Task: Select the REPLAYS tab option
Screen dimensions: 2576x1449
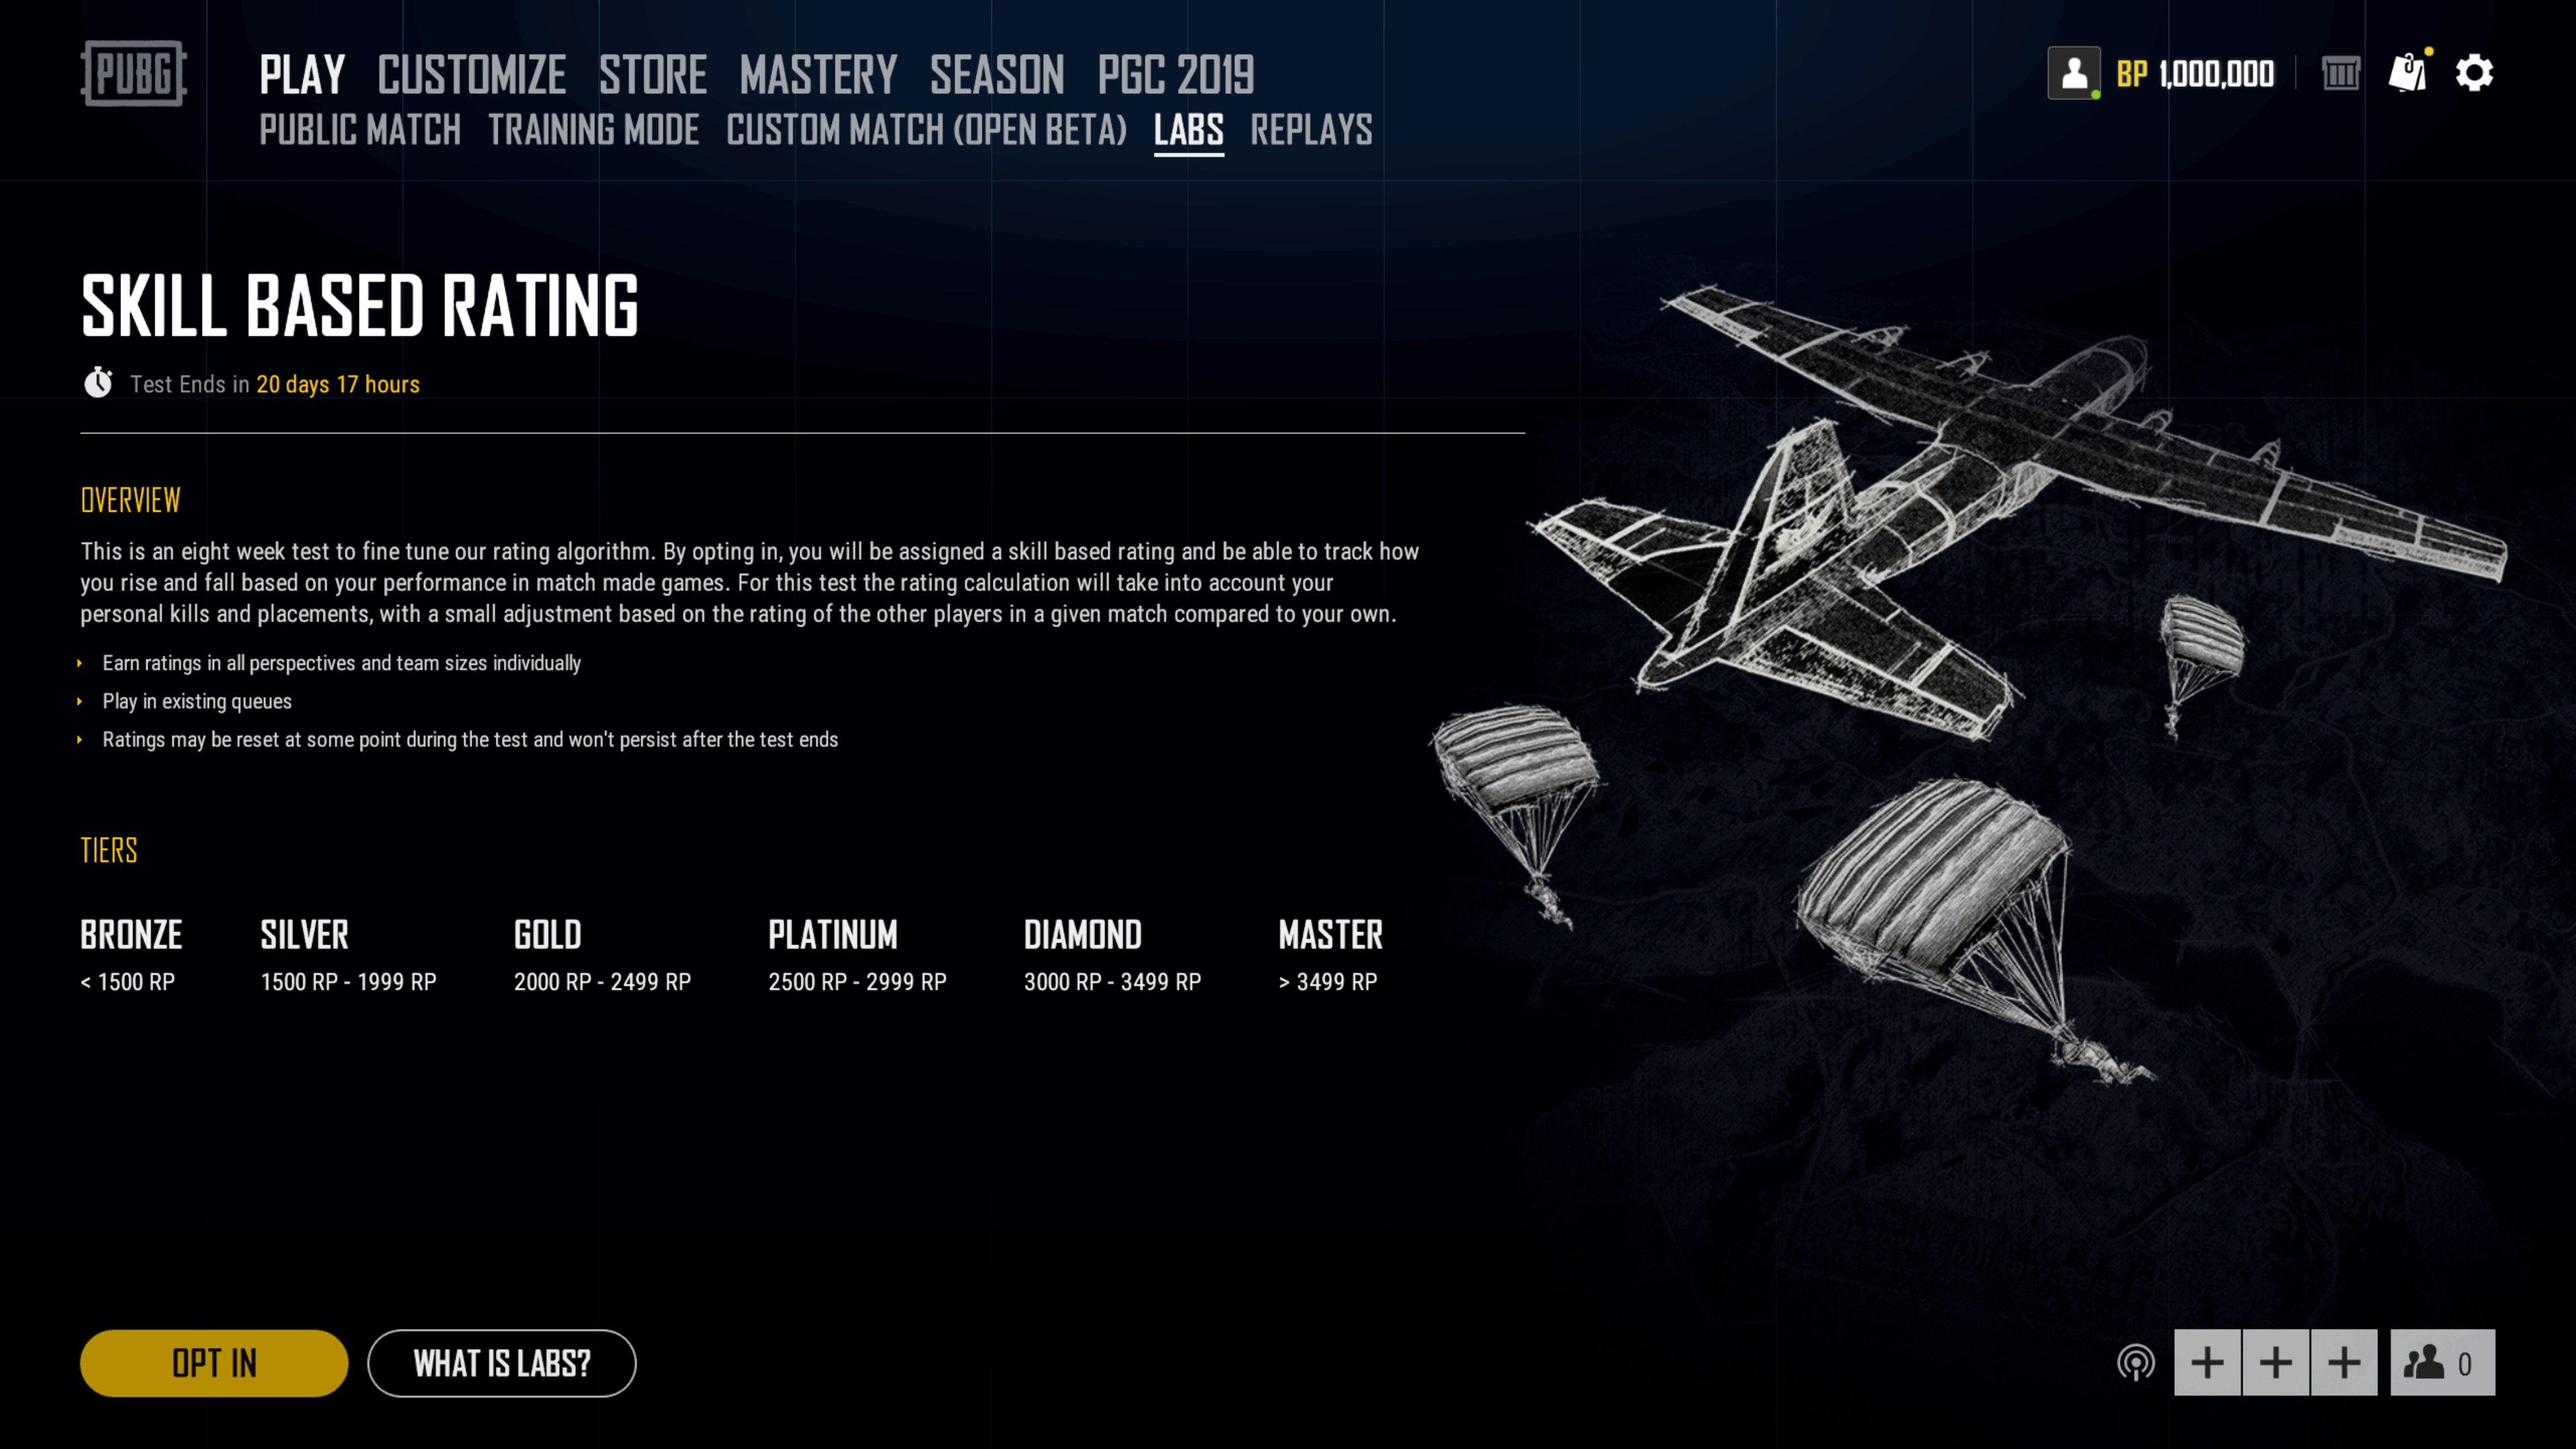Action: 1311,129
